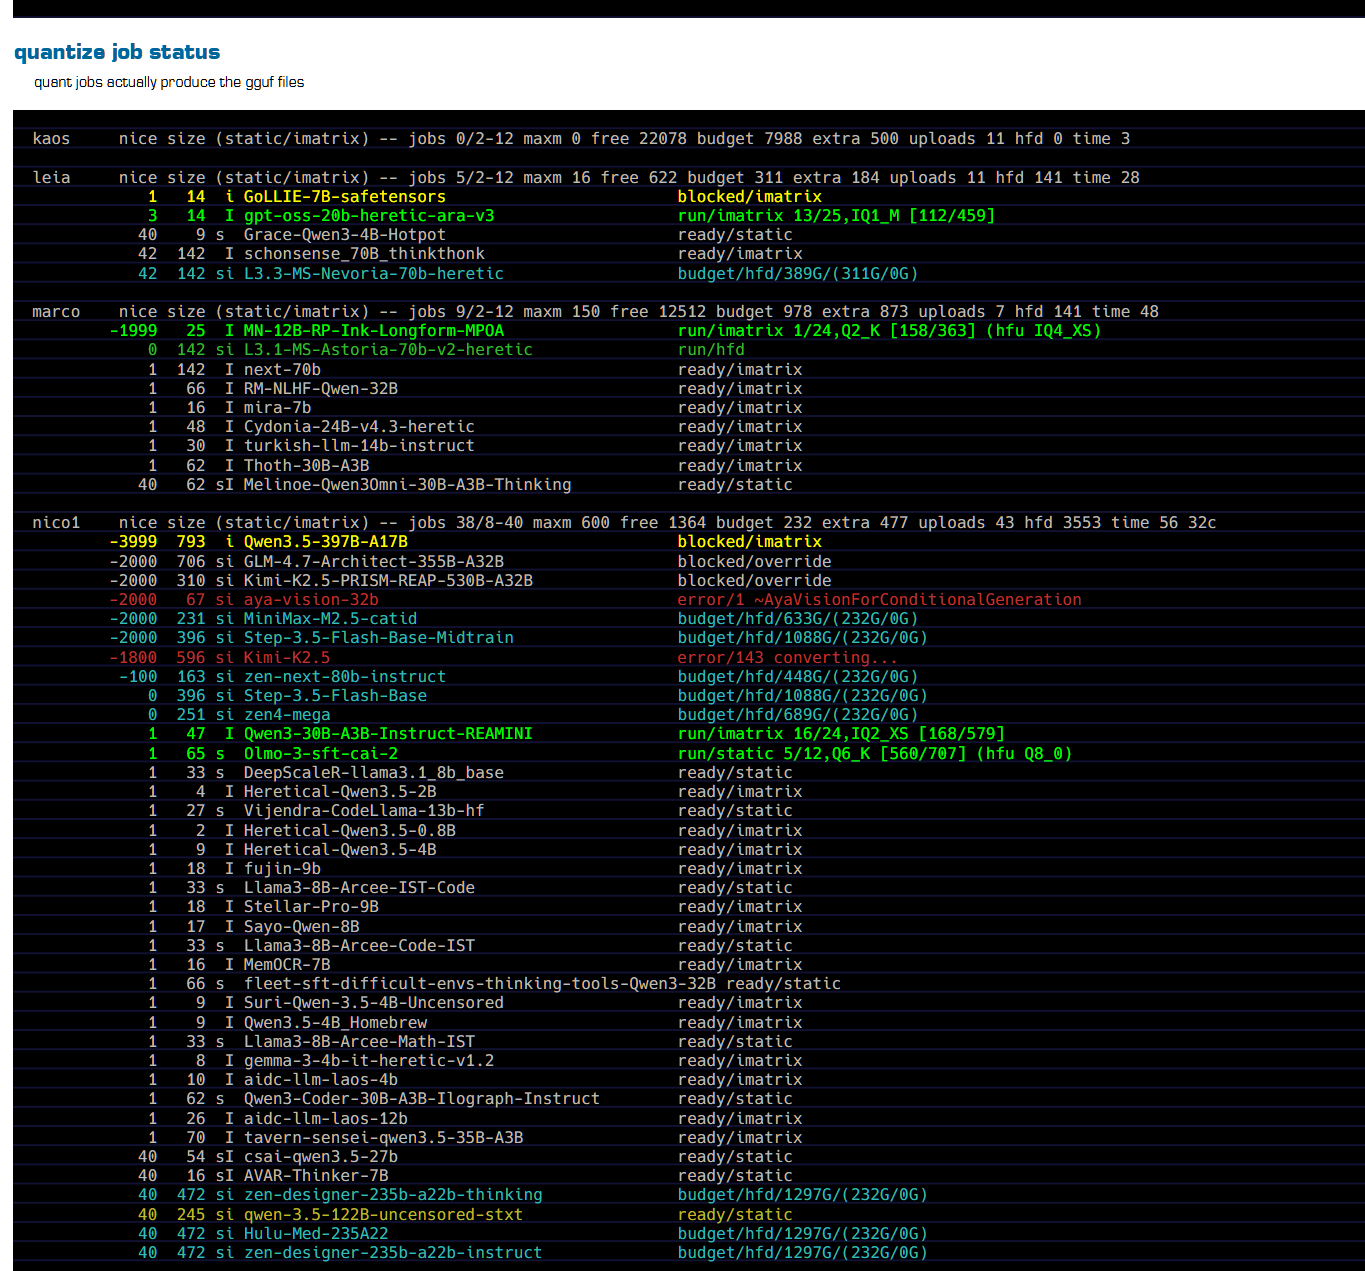Click the Kimi-K2.5-PRISM-REAP-530B-A32B model name
This screenshot has width=1365, height=1271.
click(x=388, y=581)
